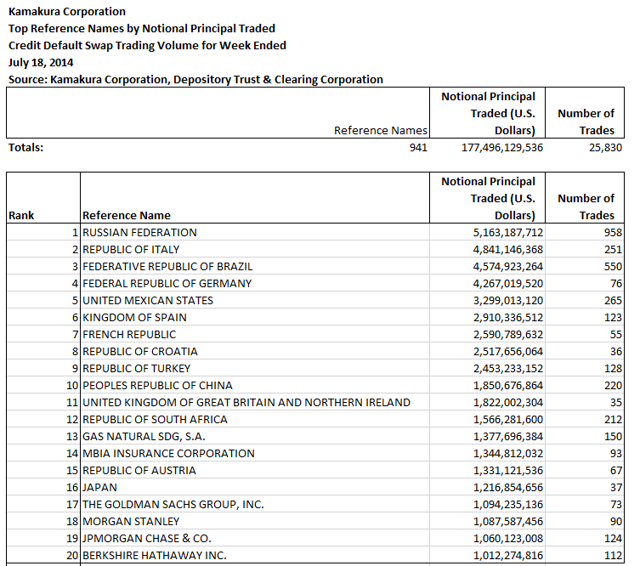Click MBIA INSURANCE CORPORATION cell

[255, 453]
